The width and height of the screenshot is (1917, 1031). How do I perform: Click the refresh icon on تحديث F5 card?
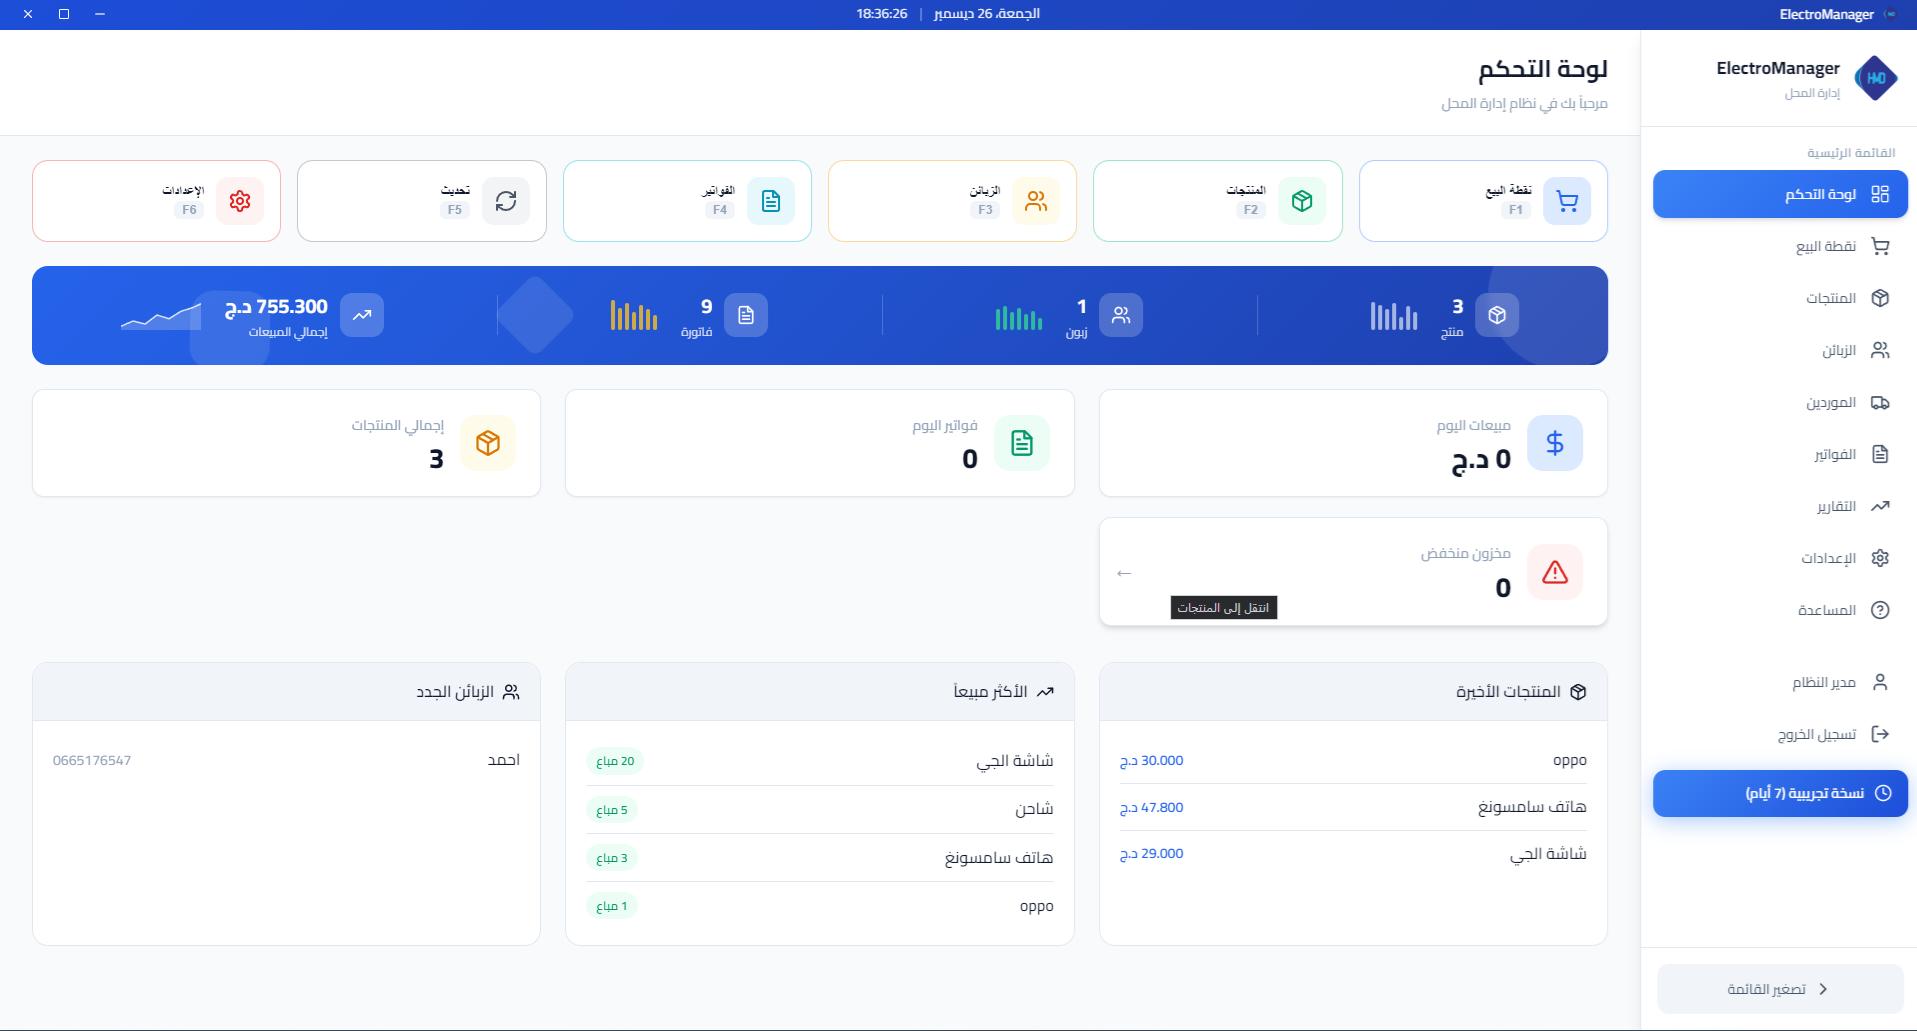pyautogui.click(x=507, y=200)
